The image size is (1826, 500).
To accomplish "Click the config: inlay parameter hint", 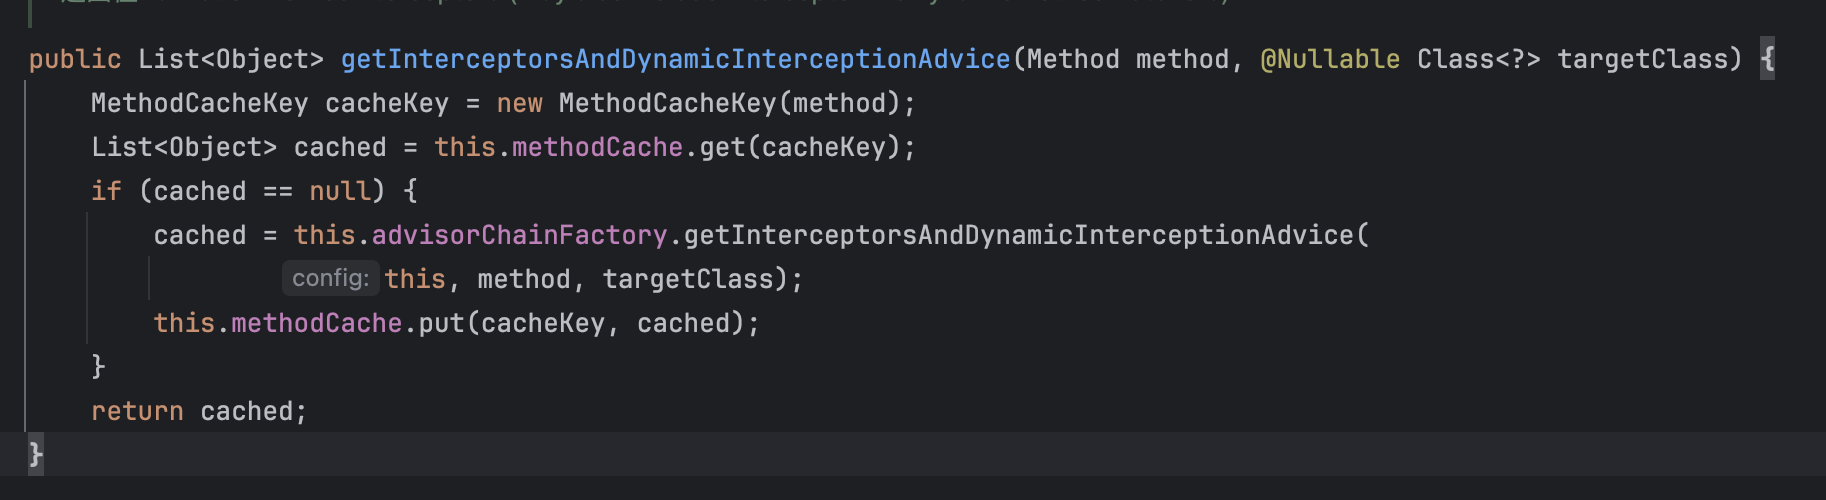I will [x=330, y=278].
